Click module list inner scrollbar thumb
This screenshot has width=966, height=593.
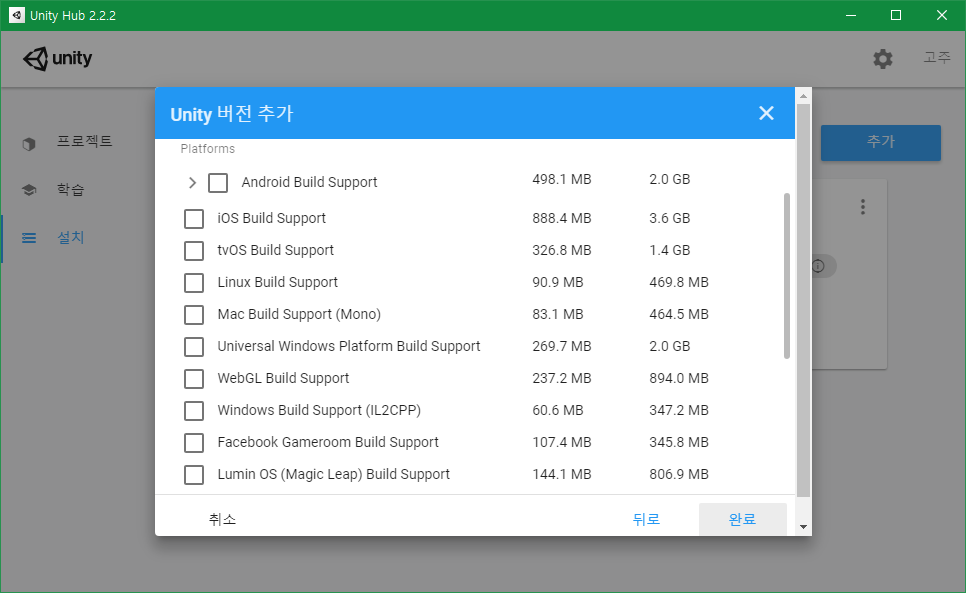(x=787, y=276)
